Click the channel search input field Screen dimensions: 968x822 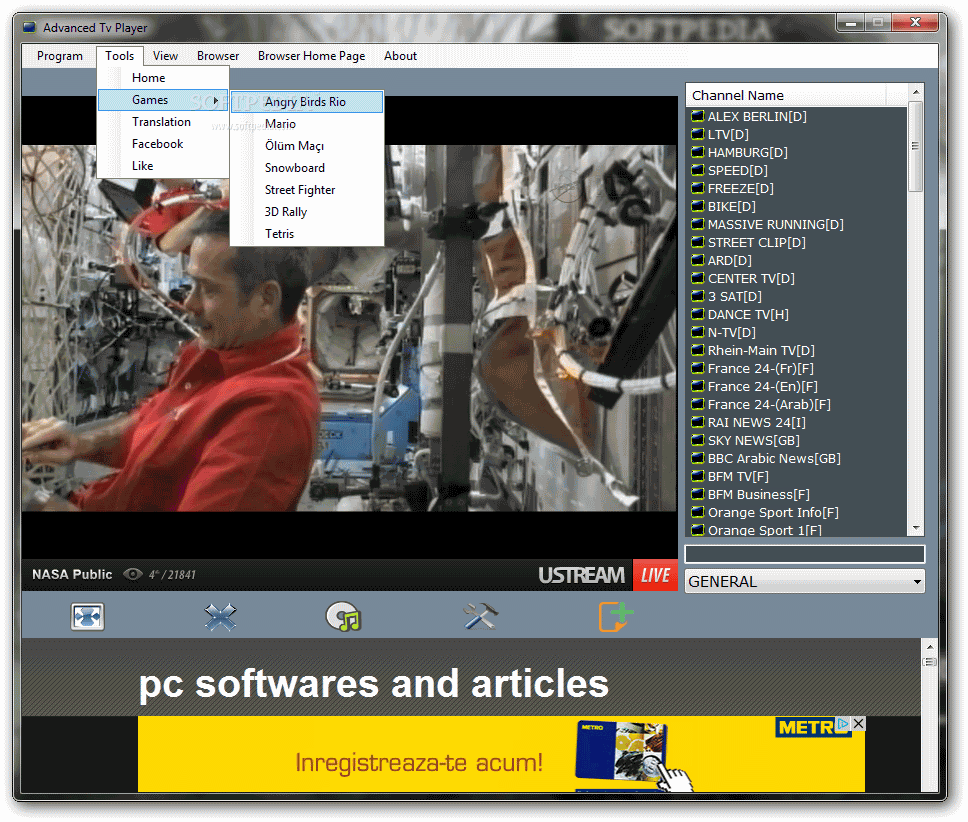click(804, 554)
